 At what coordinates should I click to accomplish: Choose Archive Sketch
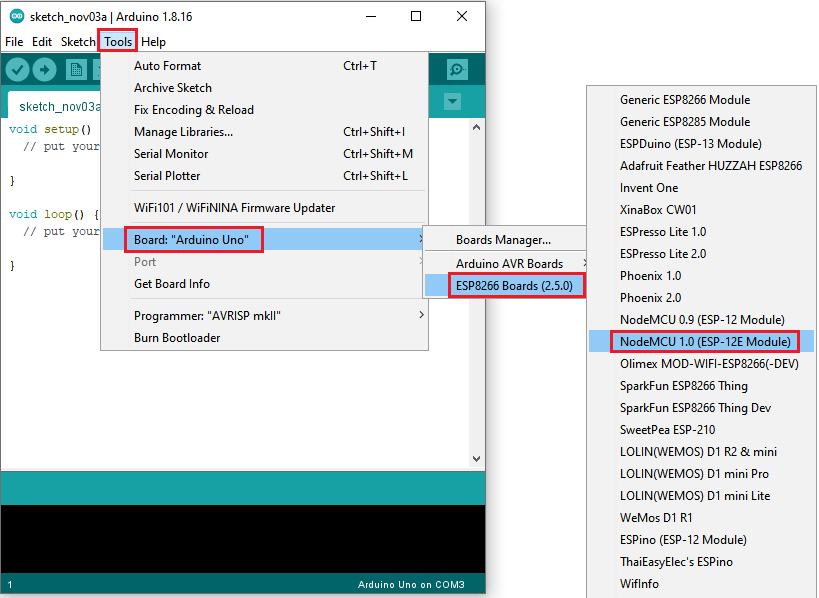coord(265,88)
